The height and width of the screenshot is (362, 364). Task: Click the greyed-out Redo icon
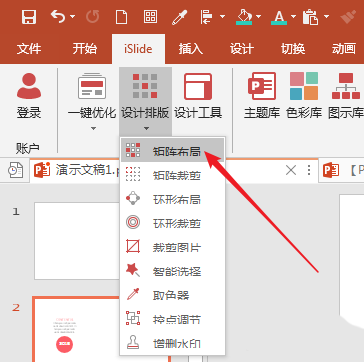92,16
